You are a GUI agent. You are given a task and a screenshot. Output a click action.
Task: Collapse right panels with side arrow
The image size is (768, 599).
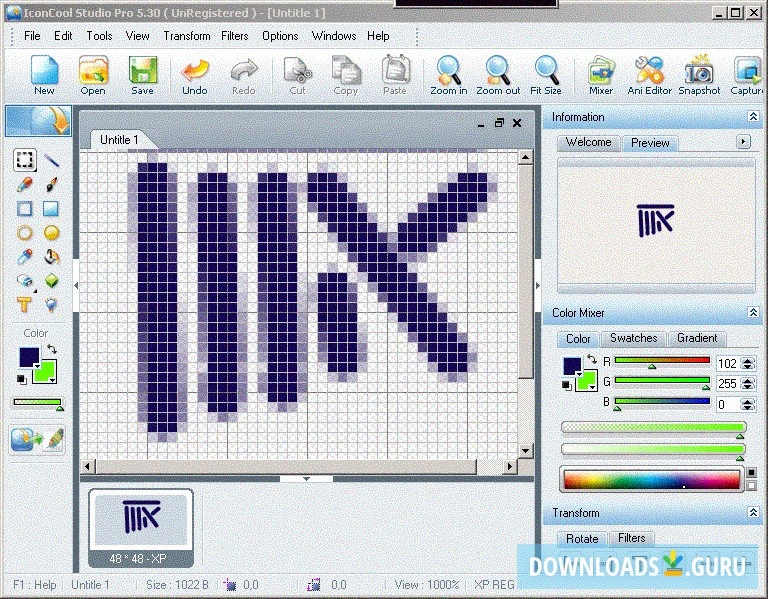point(538,285)
